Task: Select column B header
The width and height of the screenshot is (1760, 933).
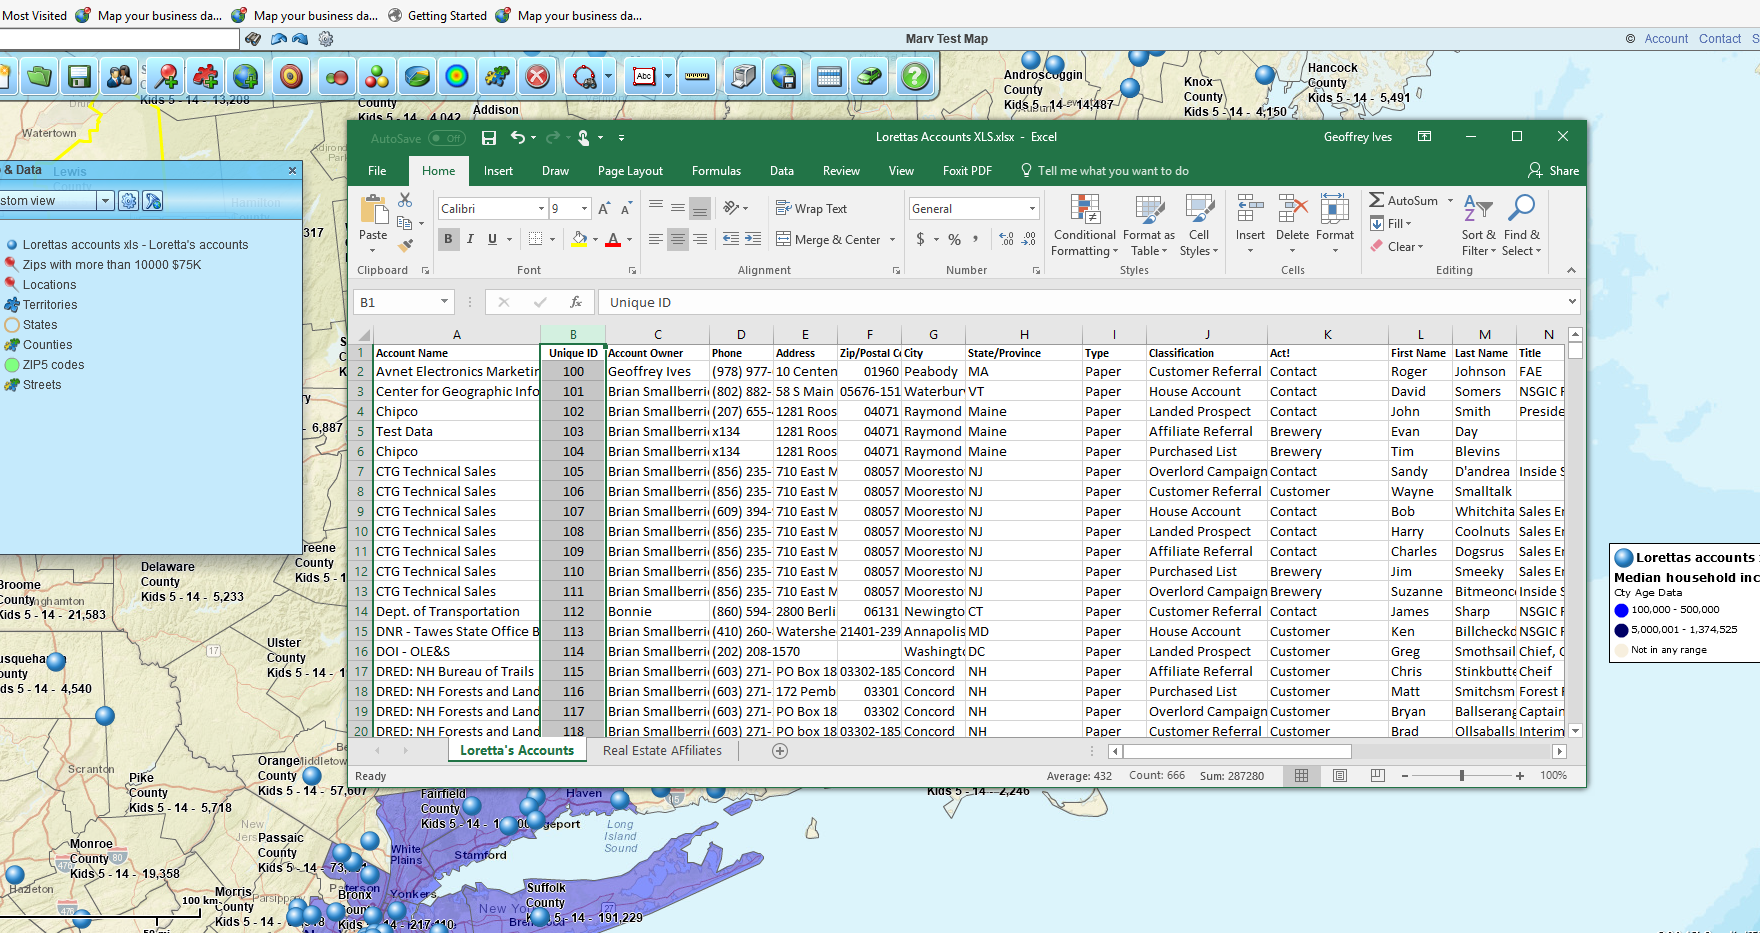Action: (x=573, y=335)
